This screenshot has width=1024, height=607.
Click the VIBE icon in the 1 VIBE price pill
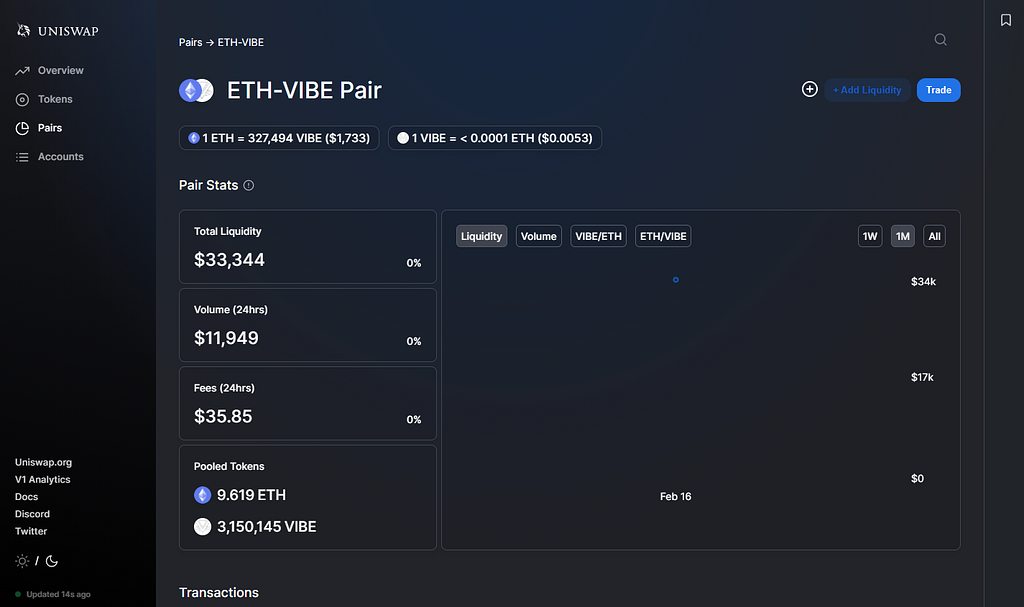pyautogui.click(x=403, y=138)
